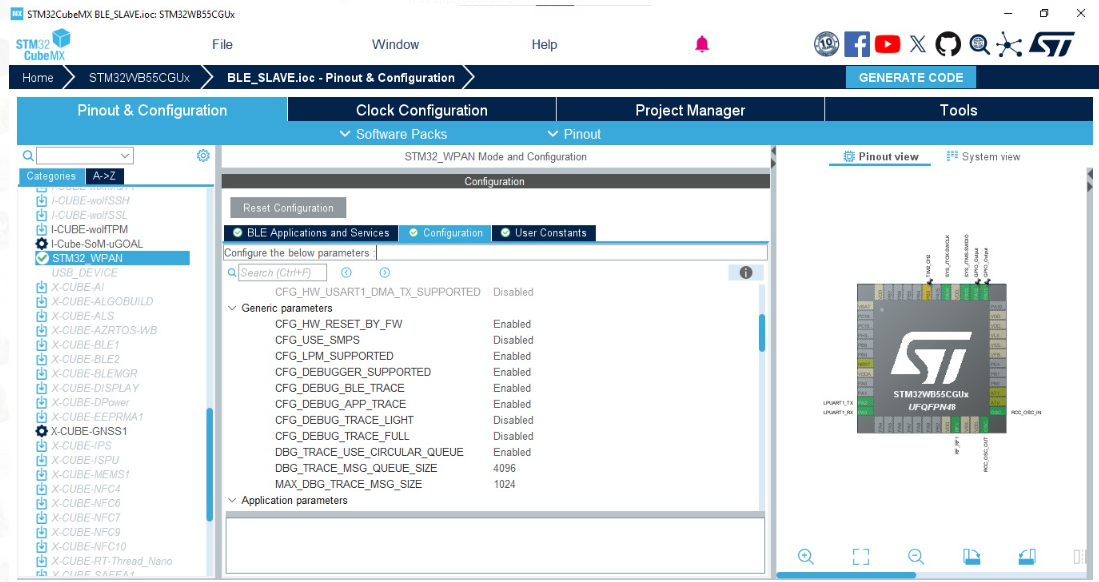Collapse the Generic parameters section
Viewport: 1099px width, 582px height.
click(x=232, y=308)
